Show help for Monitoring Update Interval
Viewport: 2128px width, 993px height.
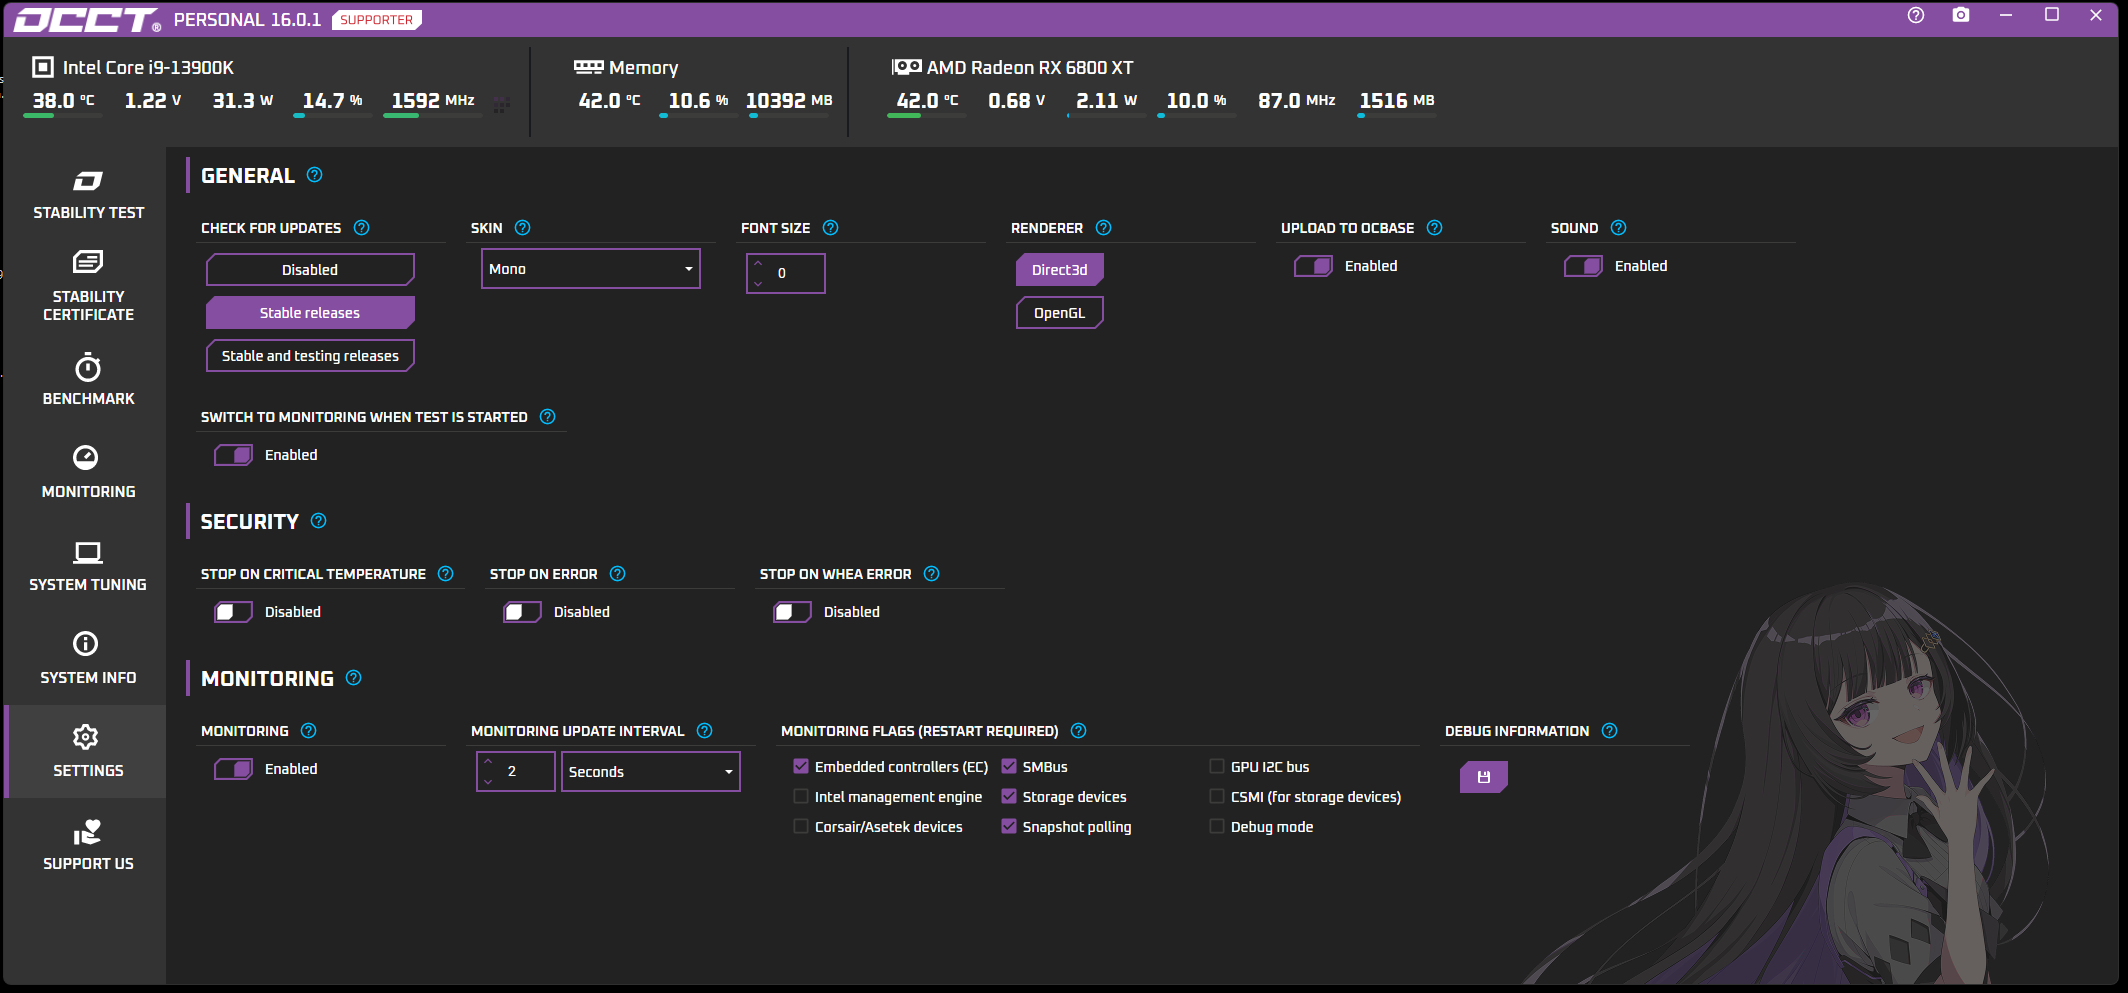(704, 731)
